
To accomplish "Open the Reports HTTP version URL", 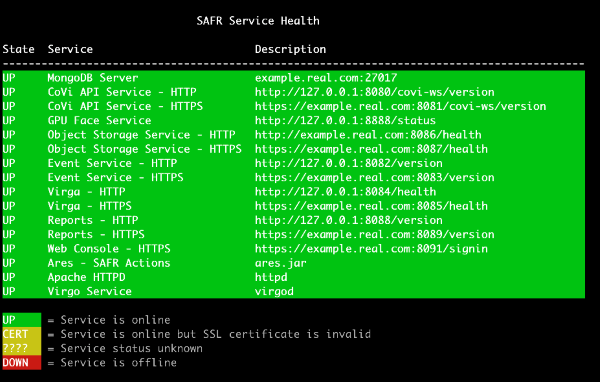I will click(349, 220).
